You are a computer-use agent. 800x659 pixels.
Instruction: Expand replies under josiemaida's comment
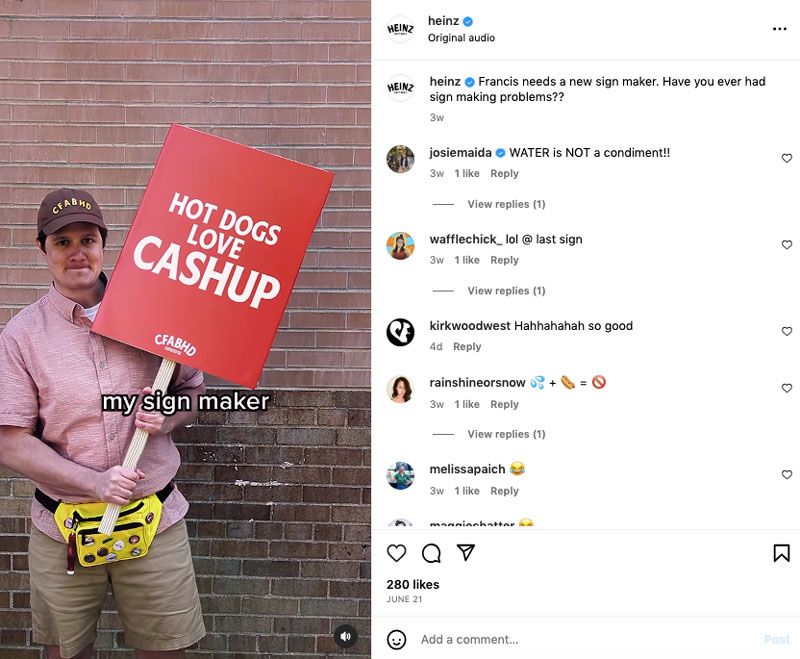click(x=506, y=204)
